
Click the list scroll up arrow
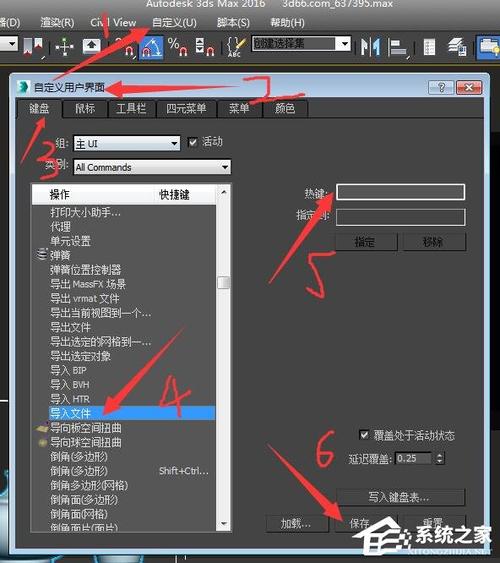(224, 192)
